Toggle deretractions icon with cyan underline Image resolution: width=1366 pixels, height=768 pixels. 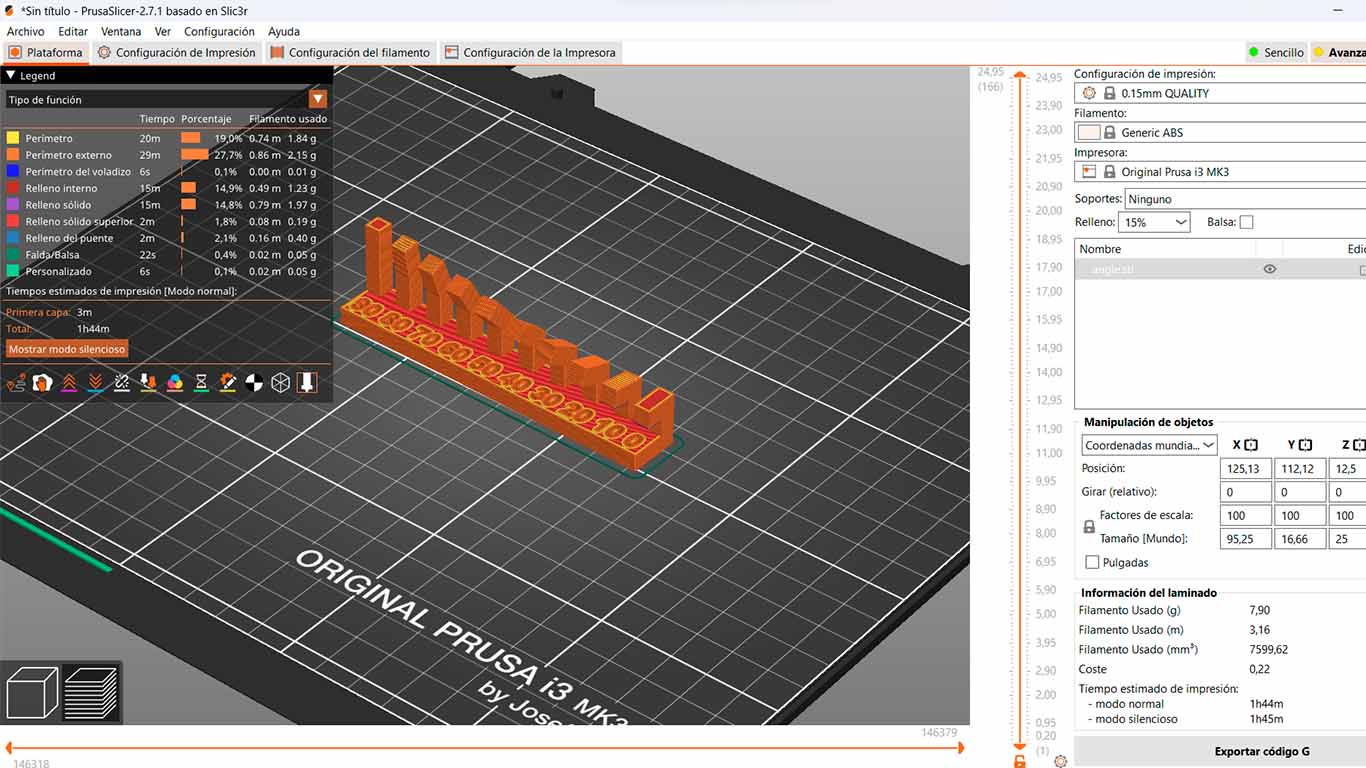coord(95,382)
